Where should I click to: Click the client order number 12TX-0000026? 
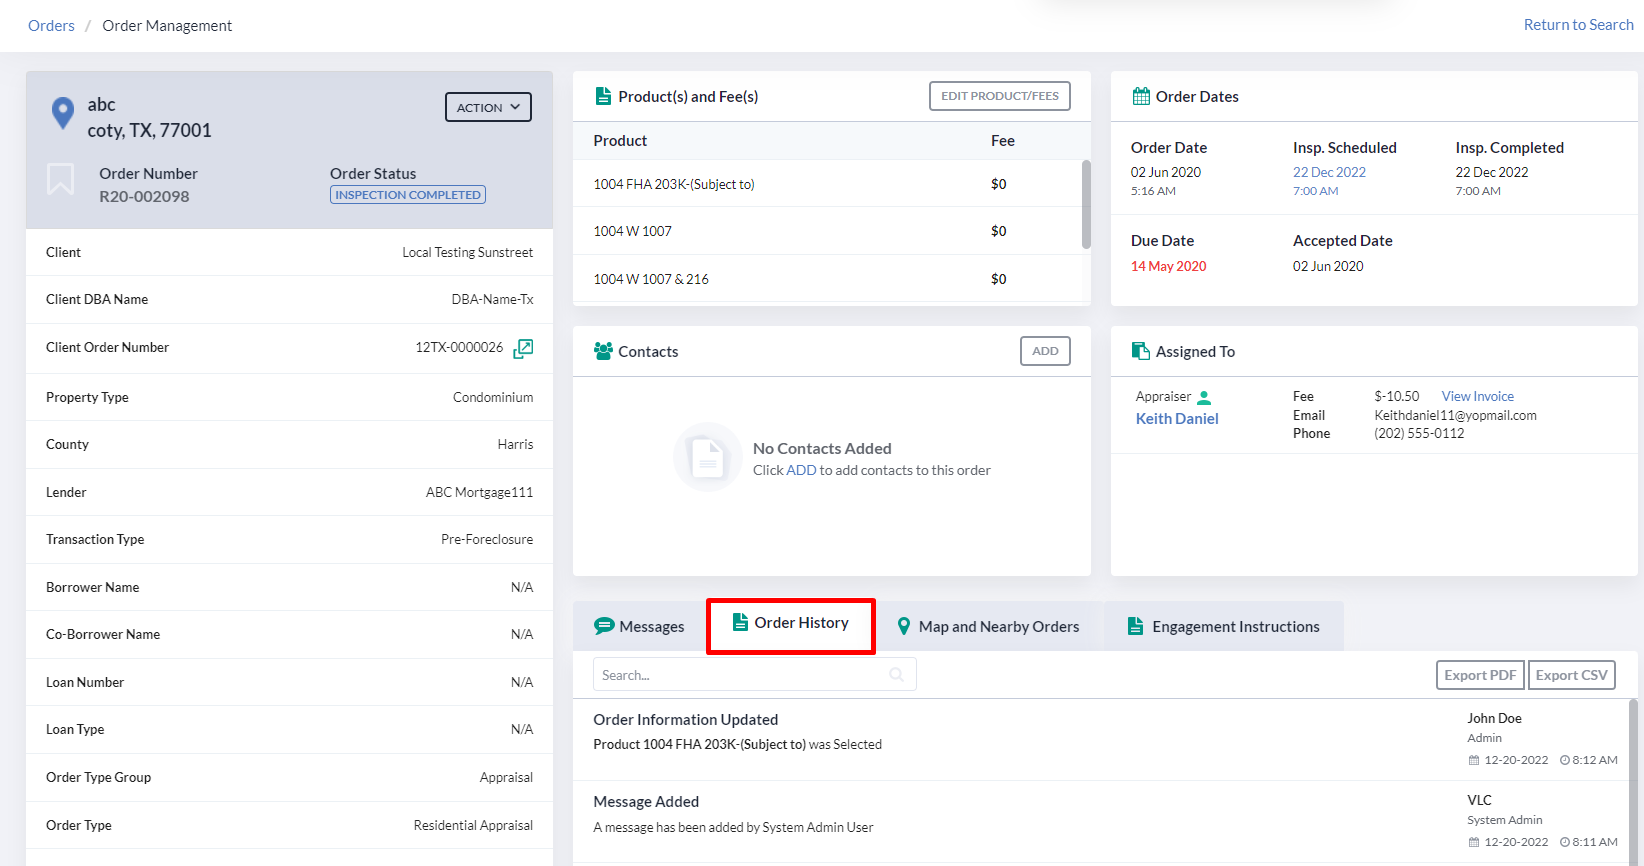[459, 347]
